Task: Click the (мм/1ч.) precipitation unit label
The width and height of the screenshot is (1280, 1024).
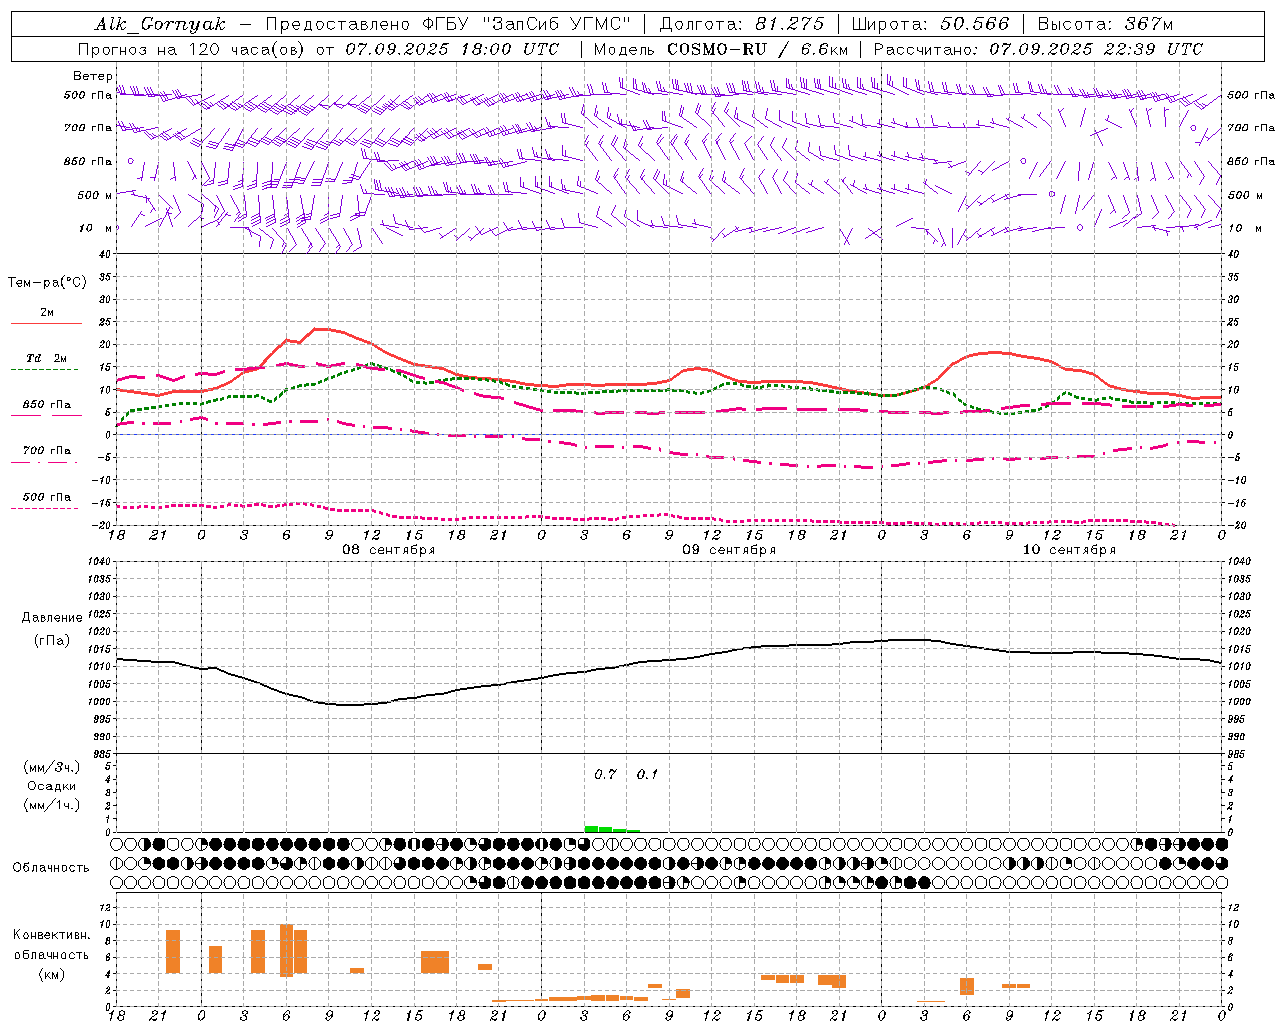Action: point(51,805)
